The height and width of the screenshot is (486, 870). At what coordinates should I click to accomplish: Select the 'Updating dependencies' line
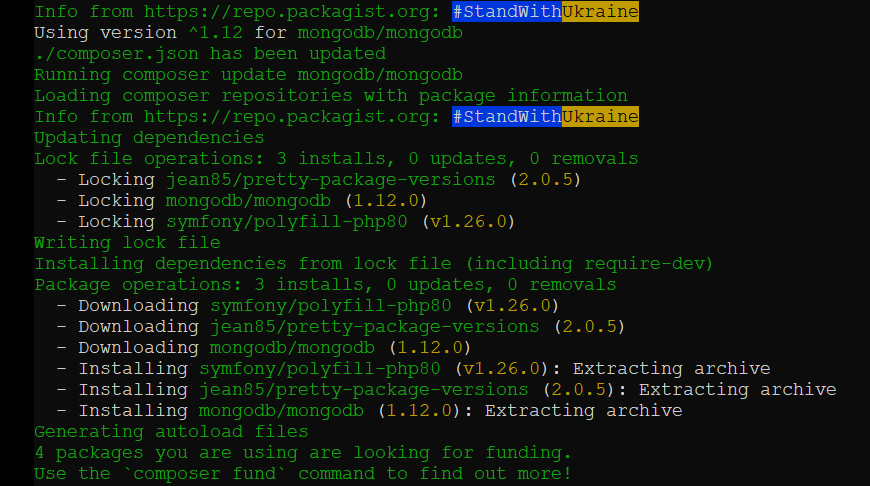(149, 138)
